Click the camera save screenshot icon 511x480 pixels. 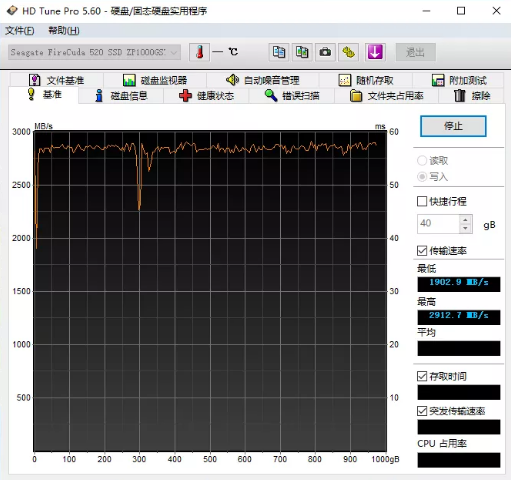[325, 52]
